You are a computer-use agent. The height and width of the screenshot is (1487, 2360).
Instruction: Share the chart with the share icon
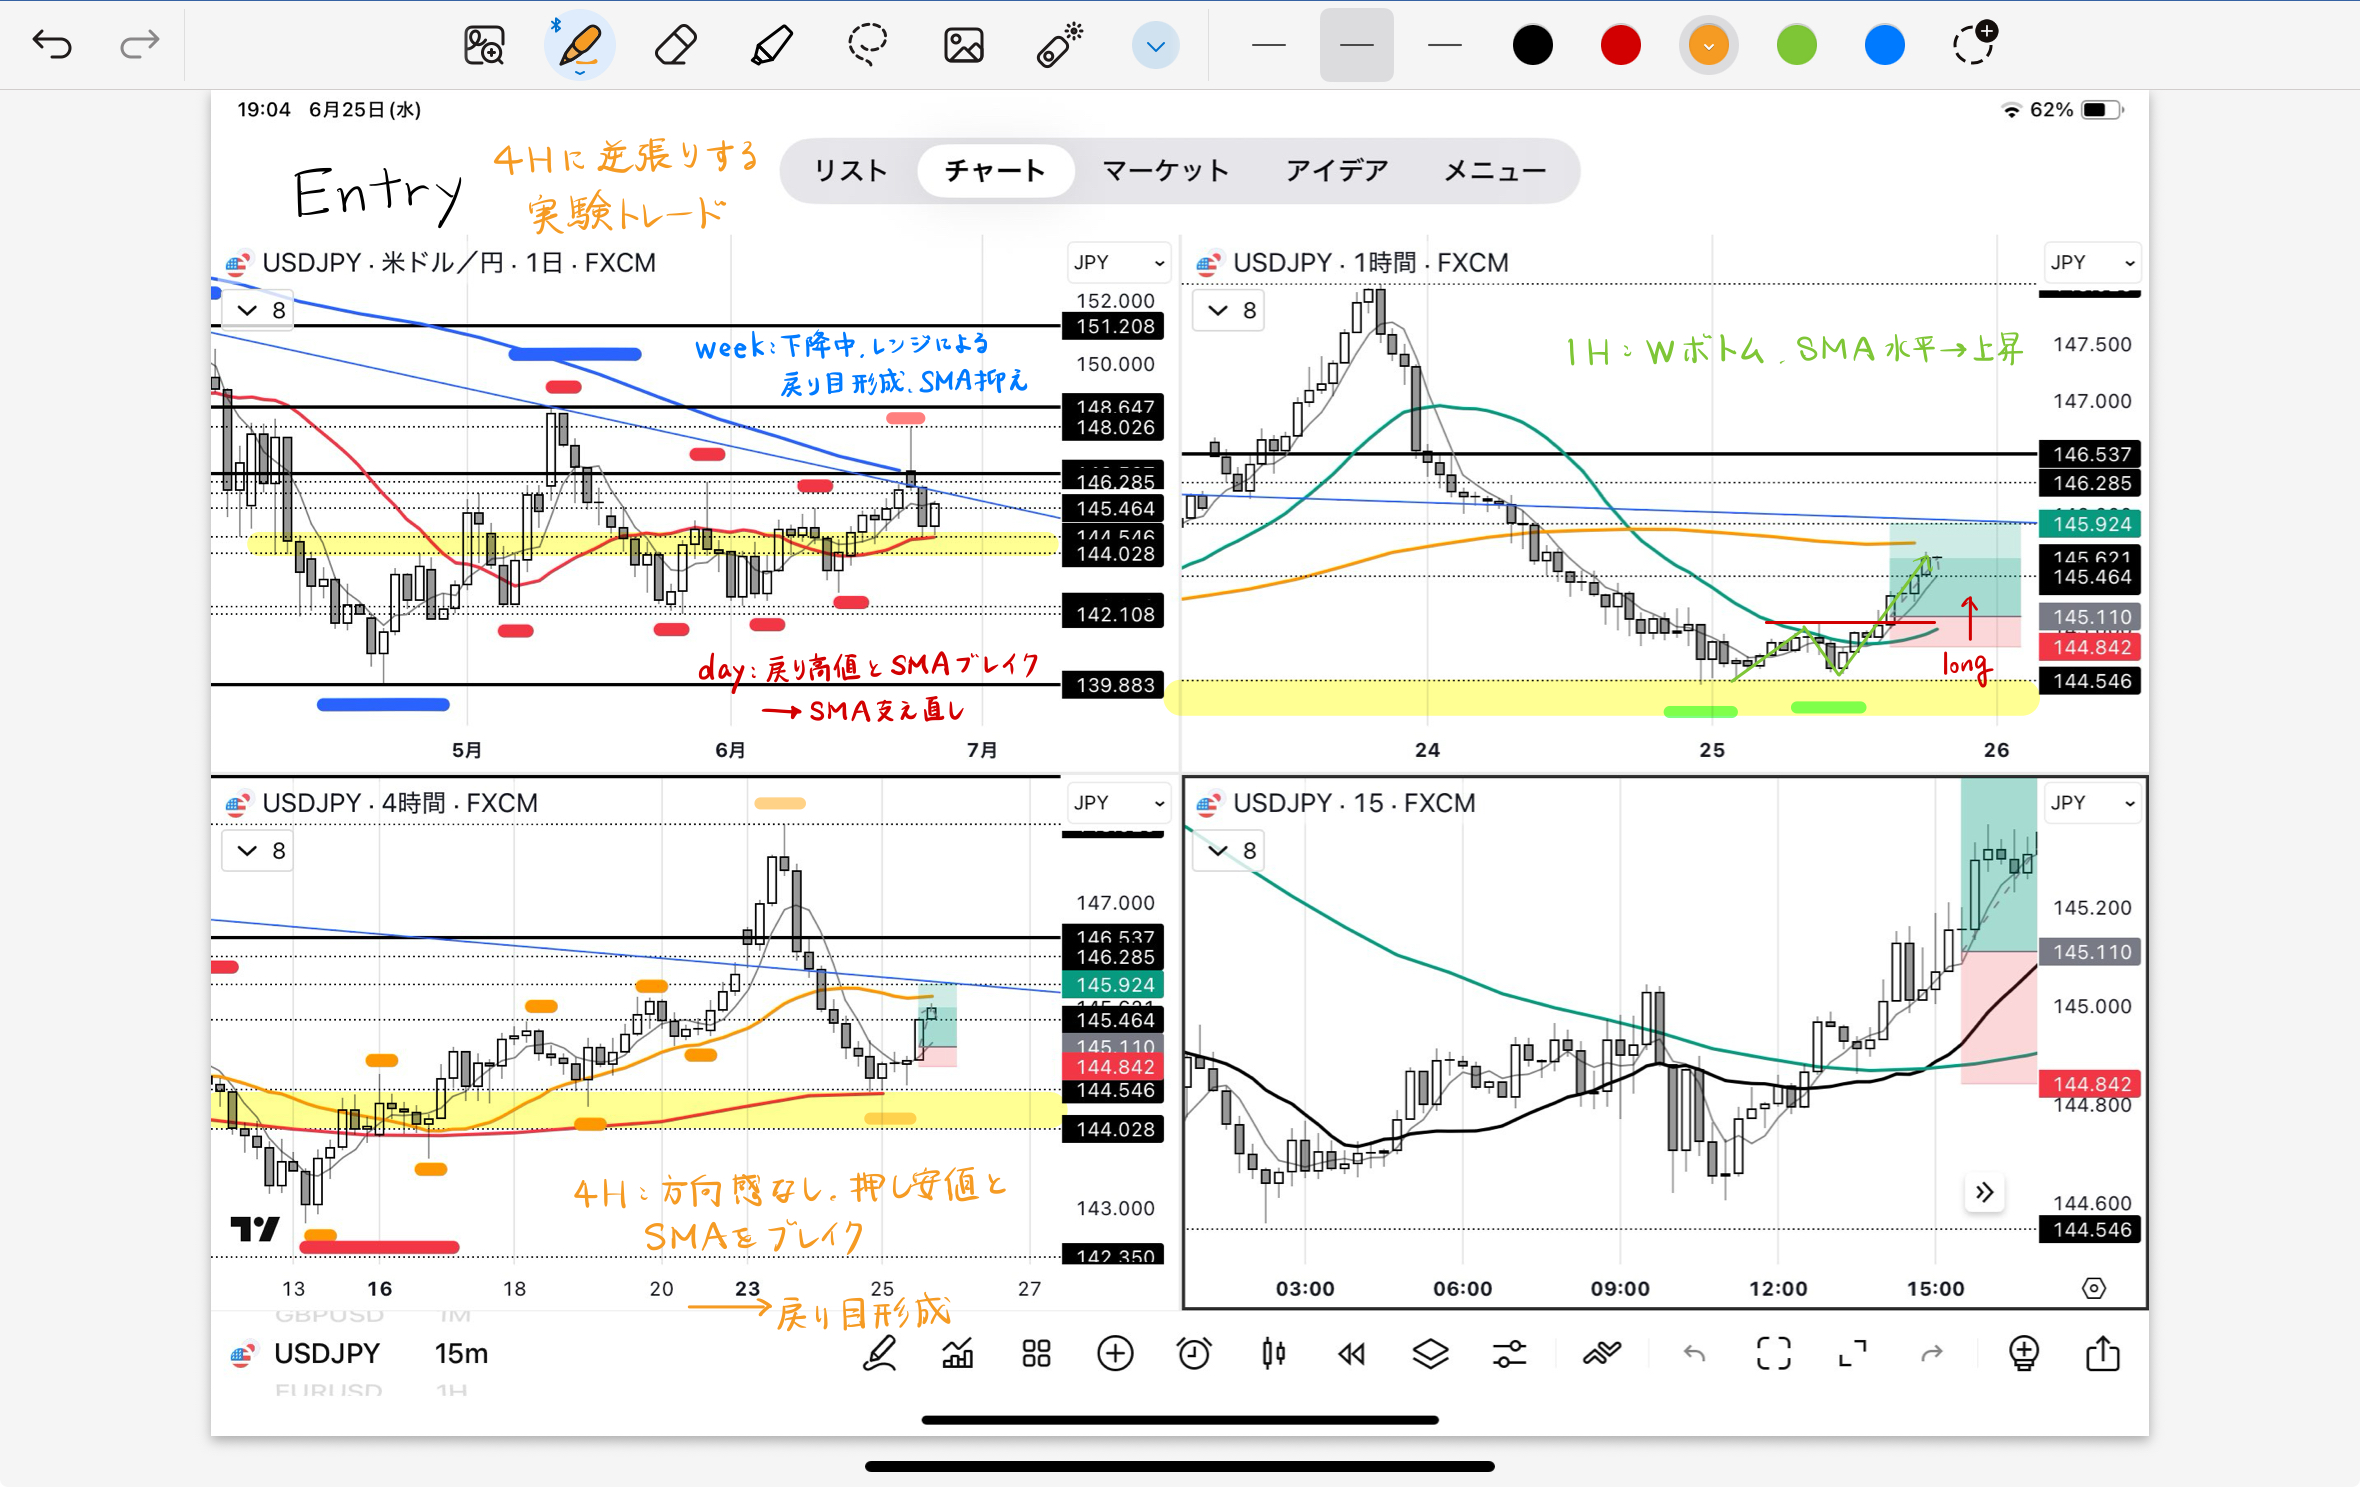(2103, 1354)
